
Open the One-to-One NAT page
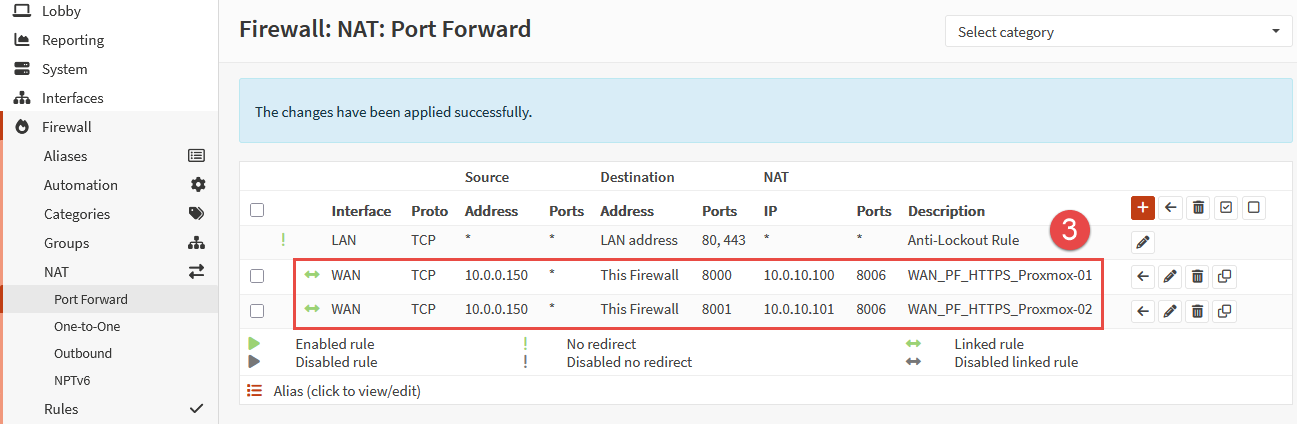tap(87, 326)
